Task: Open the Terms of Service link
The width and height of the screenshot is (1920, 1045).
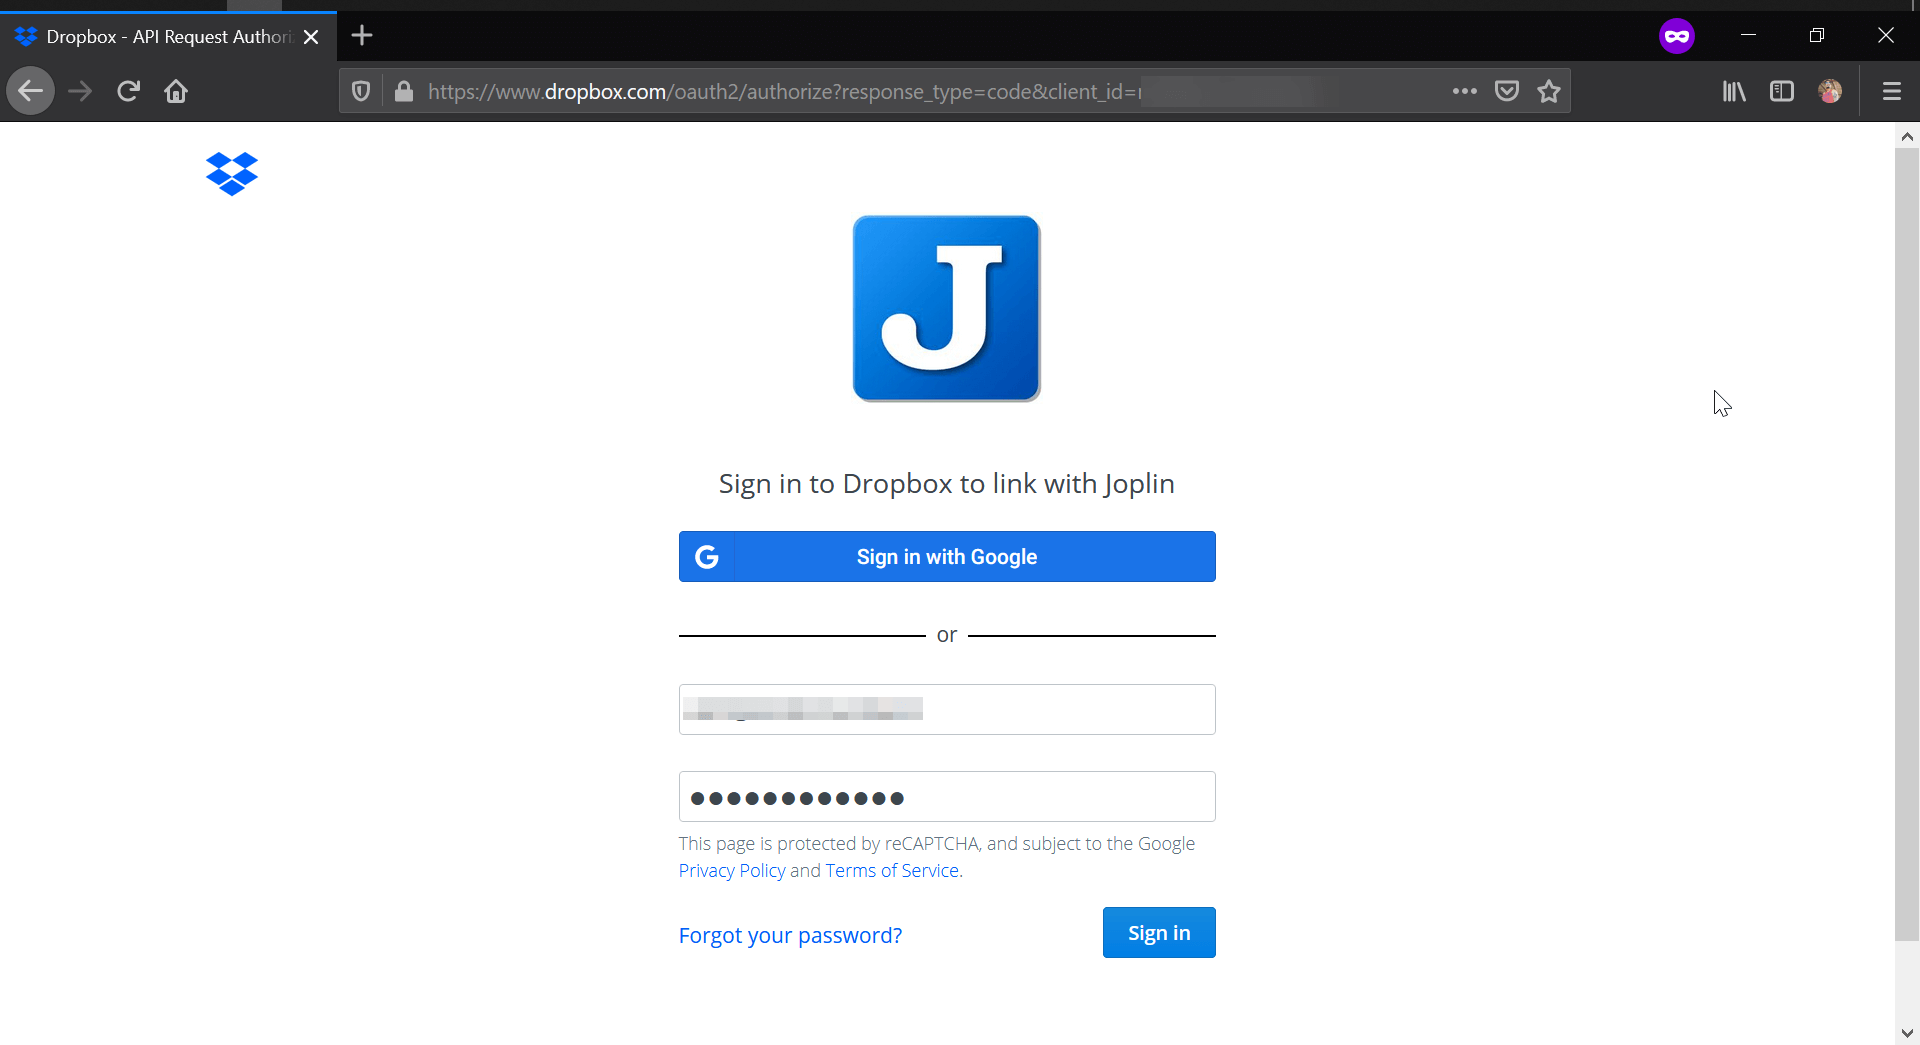Action: click(x=891, y=870)
